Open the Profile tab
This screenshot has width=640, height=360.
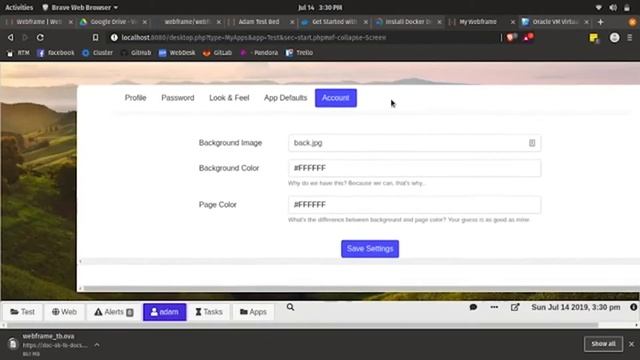(136, 98)
